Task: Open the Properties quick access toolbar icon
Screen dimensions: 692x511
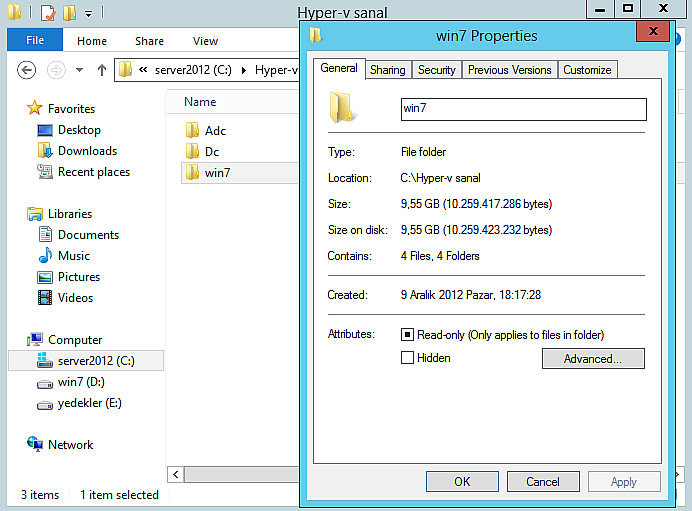Action: click(x=48, y=12)
